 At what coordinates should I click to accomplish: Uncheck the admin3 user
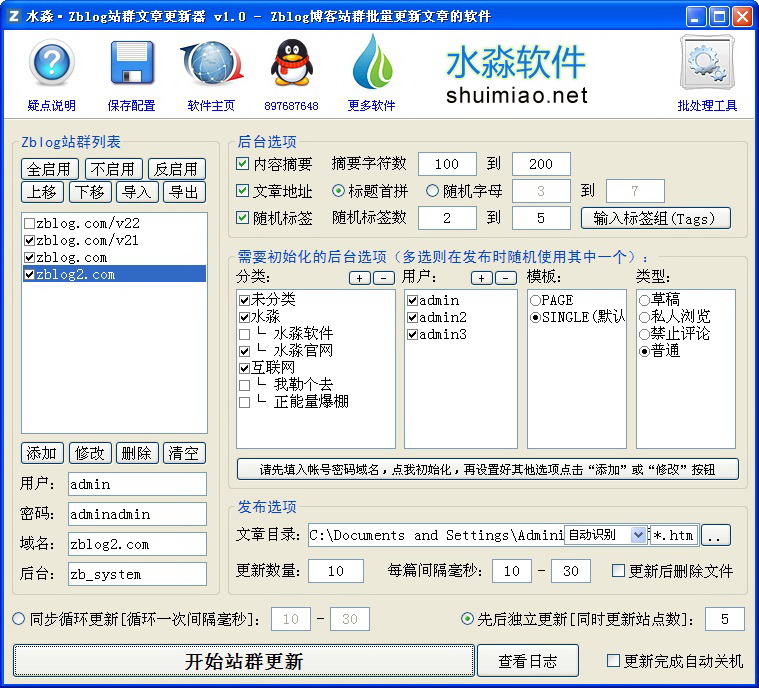pos(412,335)
